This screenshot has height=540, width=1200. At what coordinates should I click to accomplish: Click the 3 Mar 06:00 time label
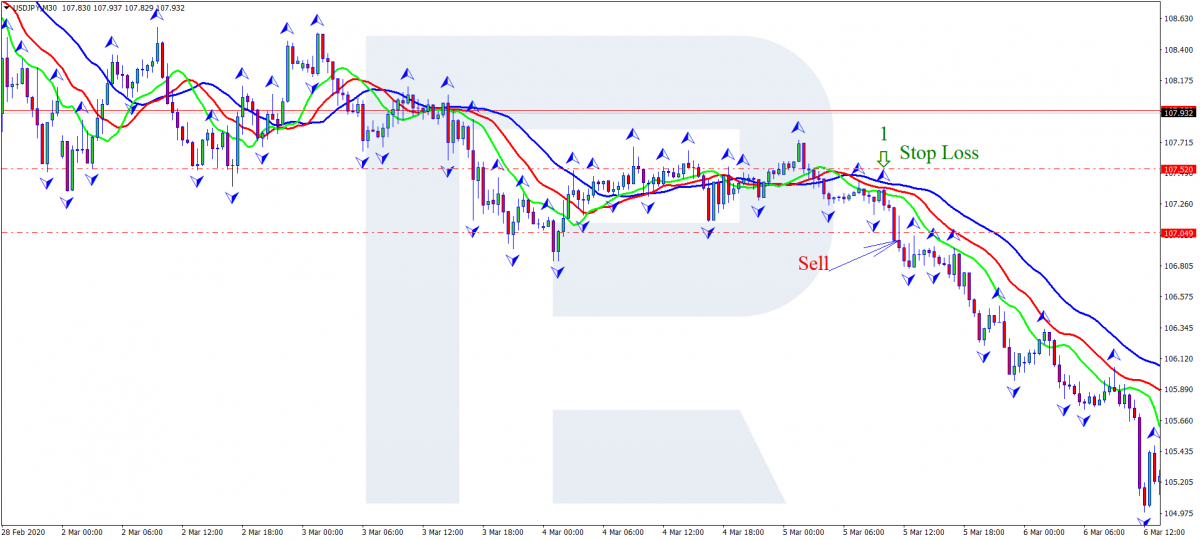pos(384,533)
